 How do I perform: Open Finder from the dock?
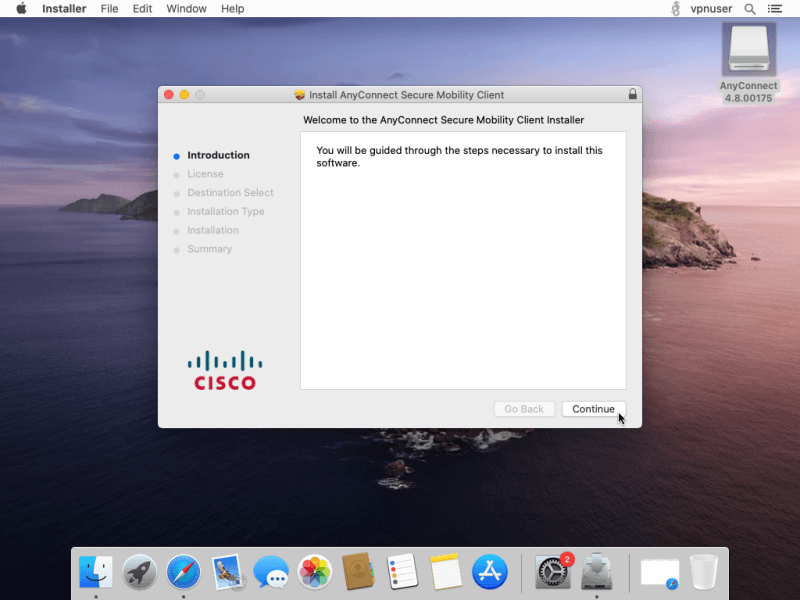click(96, 572)
